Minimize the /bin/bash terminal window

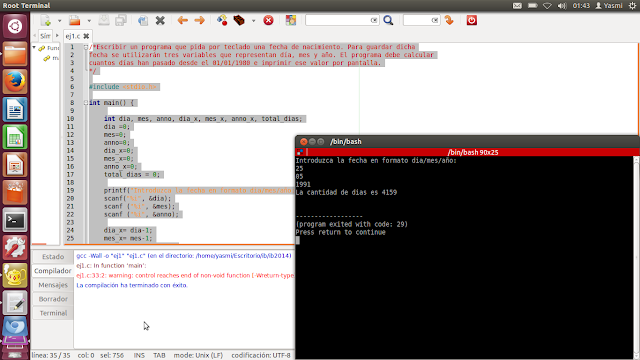click(312, 142)
